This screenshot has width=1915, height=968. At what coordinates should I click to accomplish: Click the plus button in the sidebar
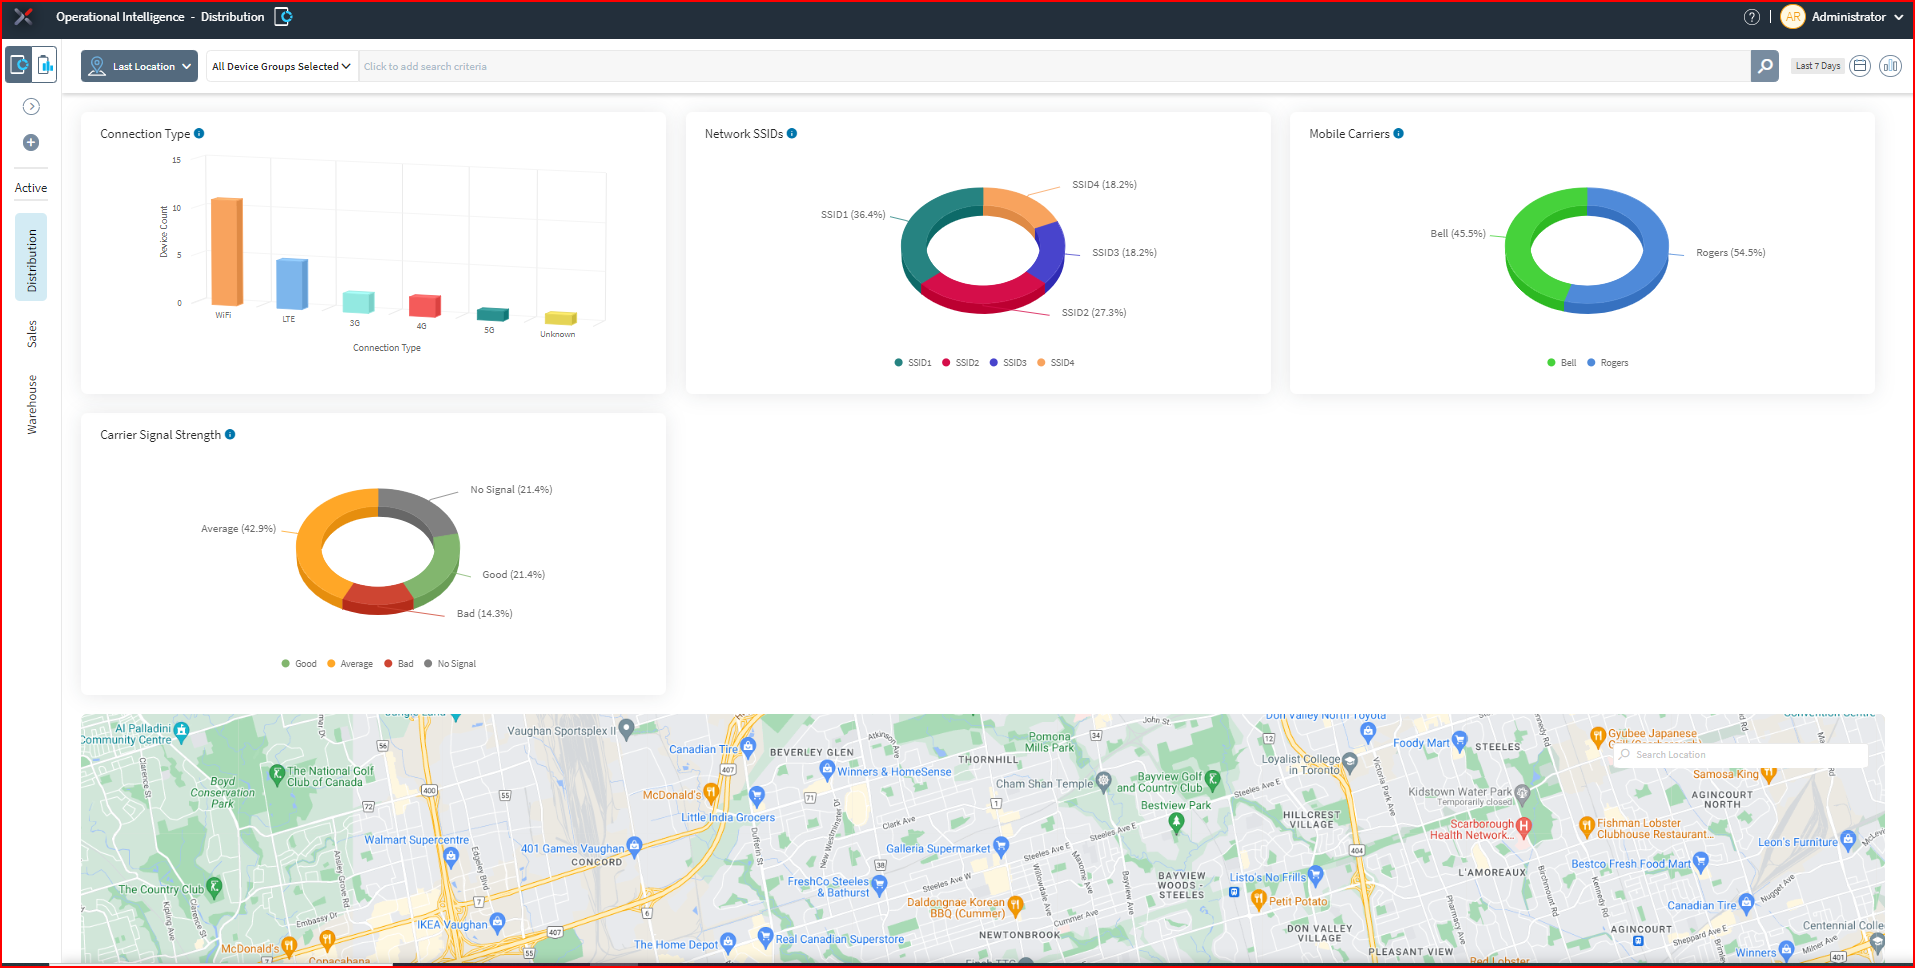pos(31,143)
